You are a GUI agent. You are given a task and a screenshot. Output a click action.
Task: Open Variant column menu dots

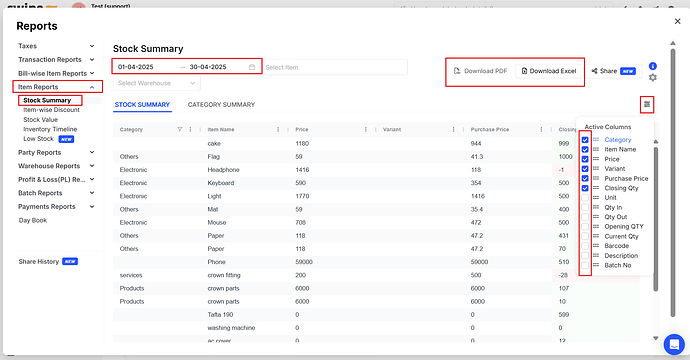453,129
